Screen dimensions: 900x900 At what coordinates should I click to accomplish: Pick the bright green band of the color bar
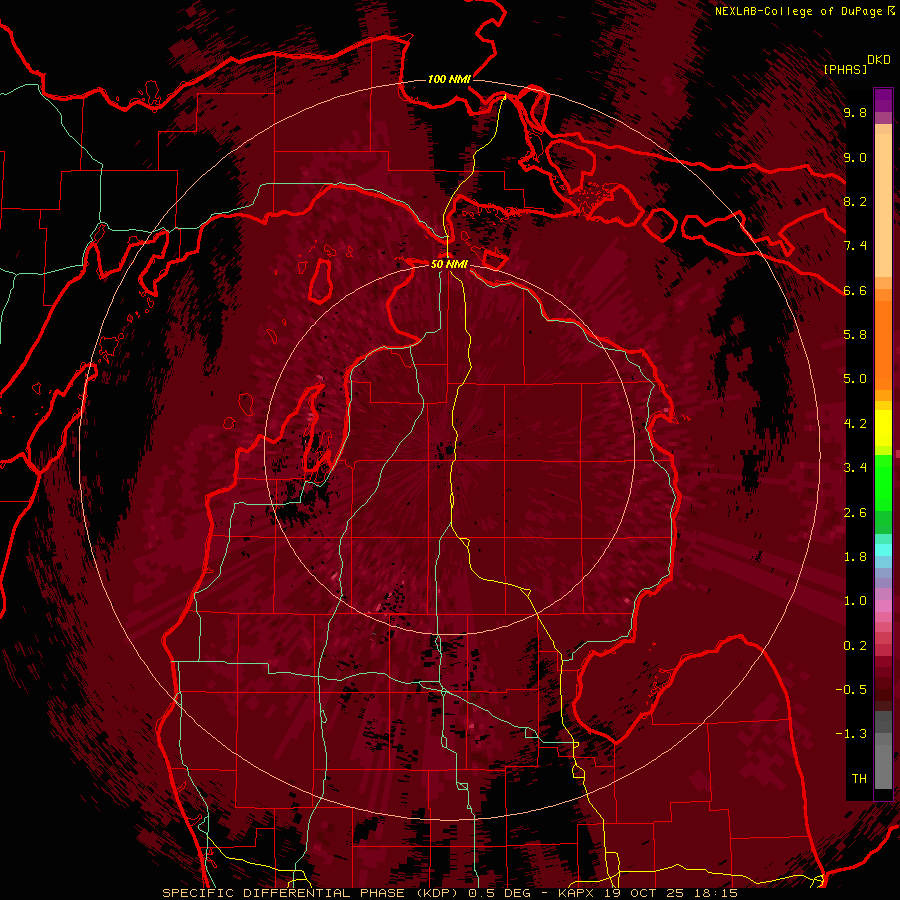[x=883, y=482]
